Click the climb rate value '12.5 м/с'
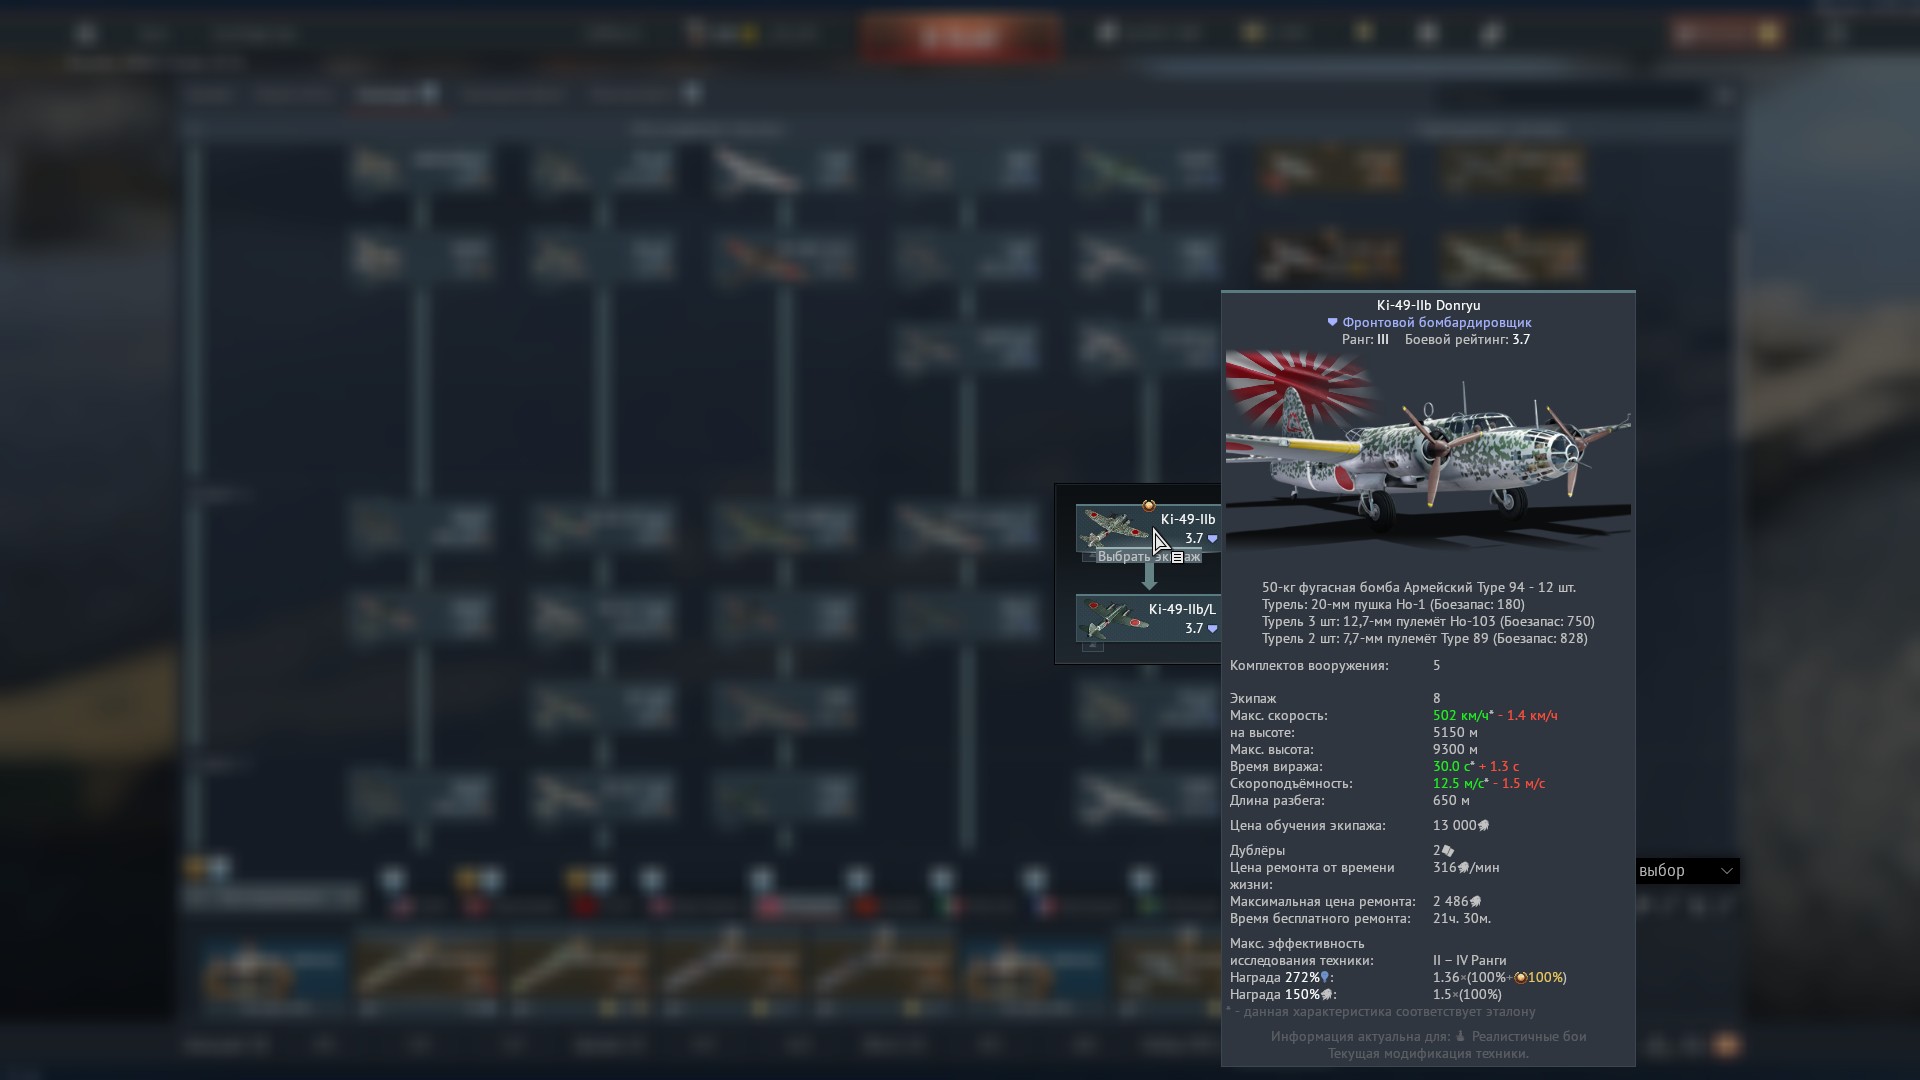The height and width of the screenshot is (1080, 1920). (x=1458, y=783)
